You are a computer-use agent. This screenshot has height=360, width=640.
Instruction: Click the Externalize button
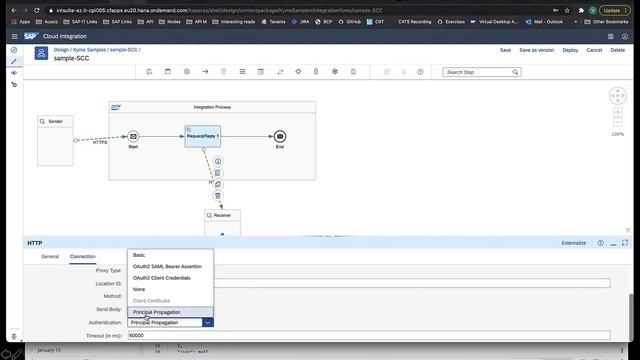573,243
